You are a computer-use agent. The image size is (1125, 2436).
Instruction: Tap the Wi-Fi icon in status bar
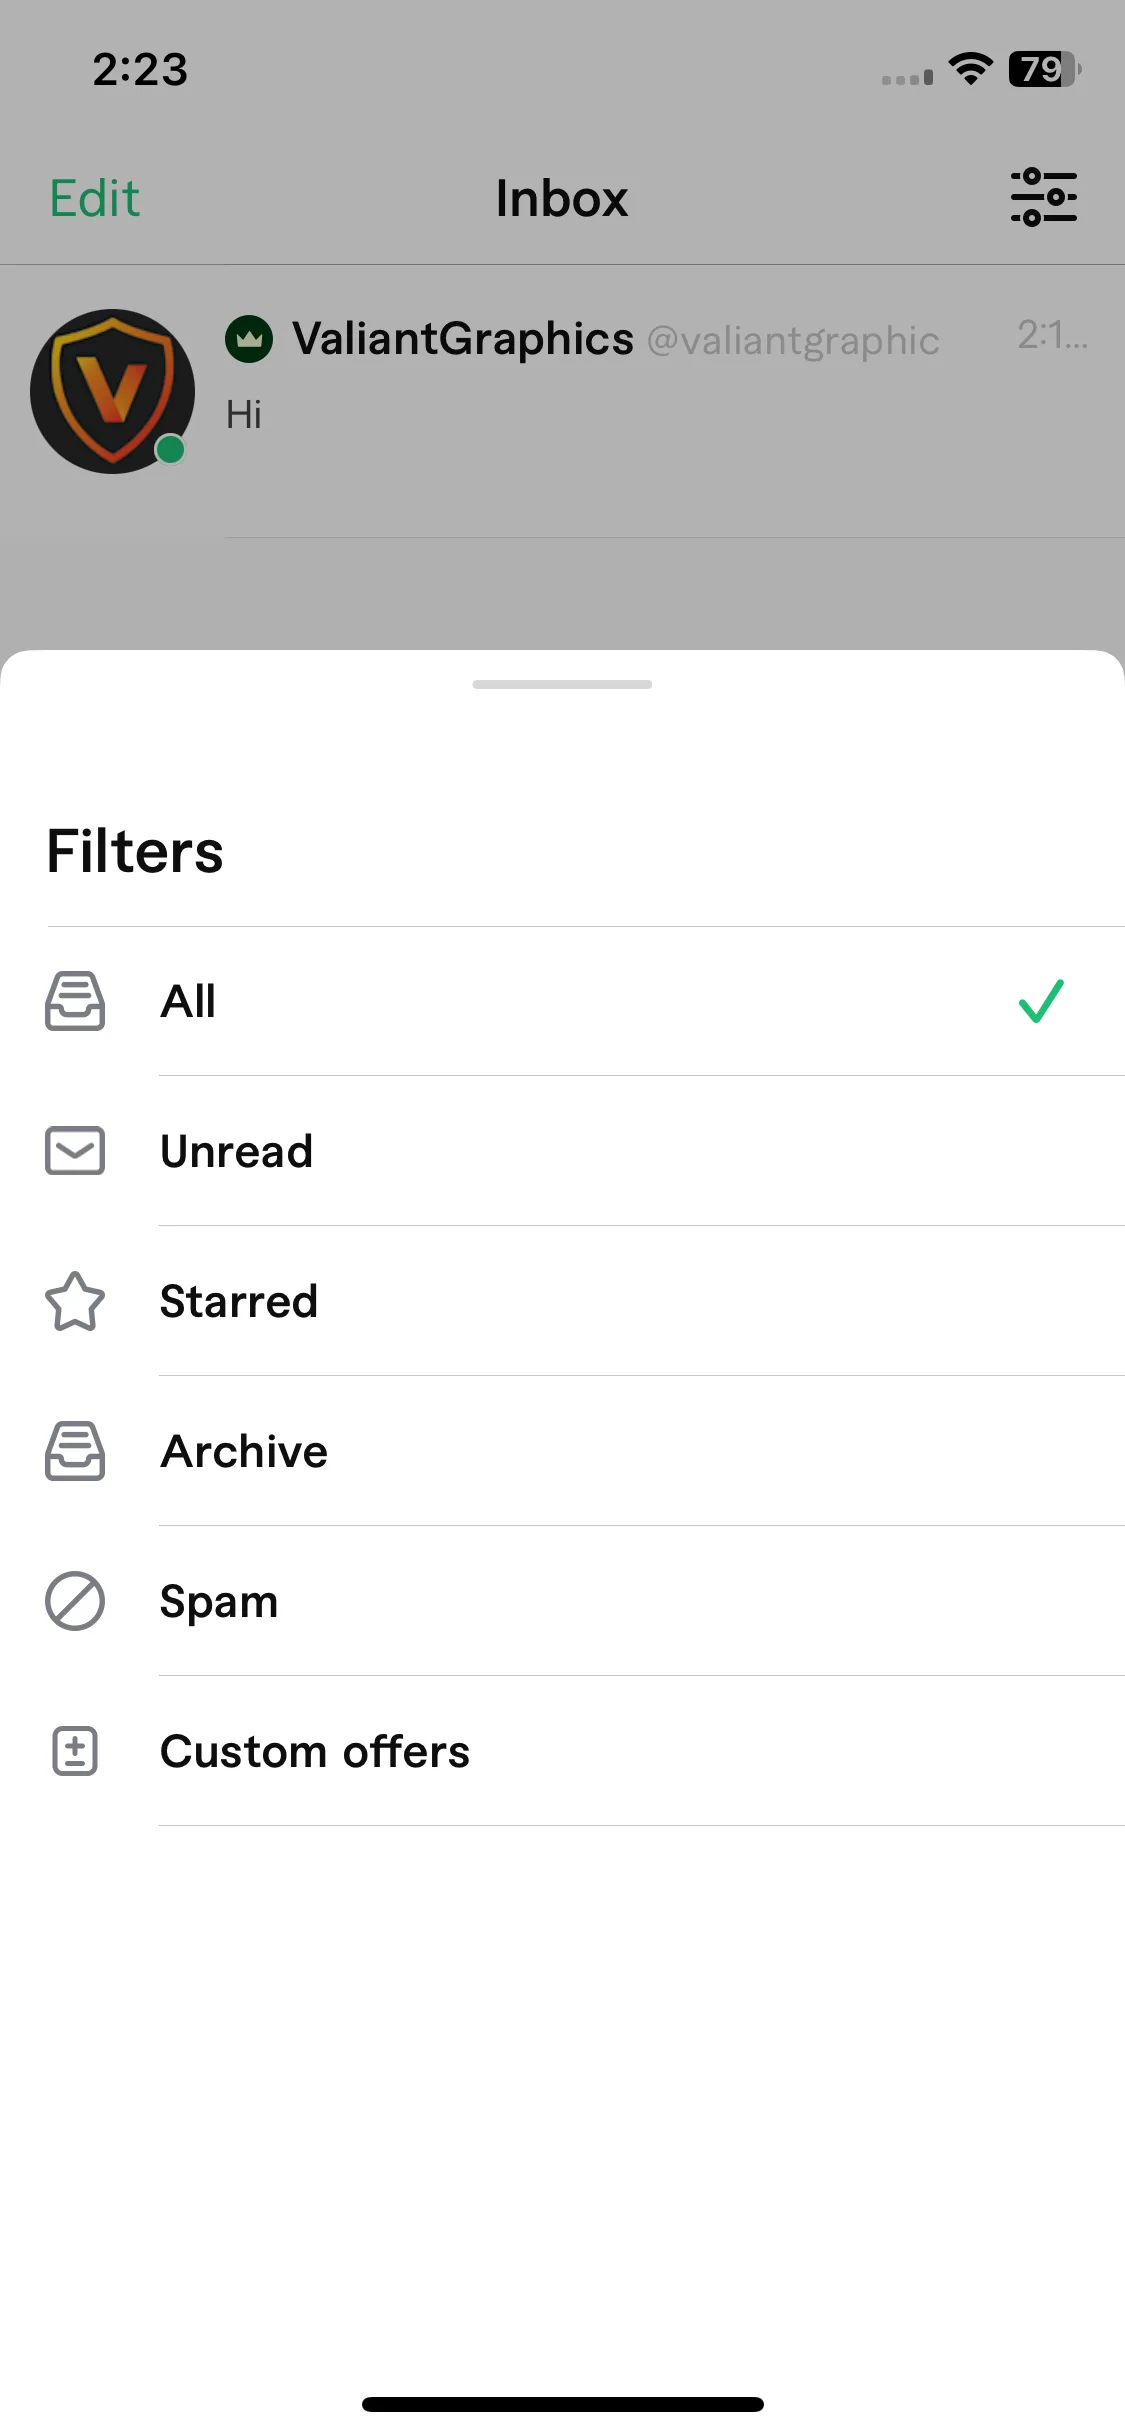click(970, 69)
